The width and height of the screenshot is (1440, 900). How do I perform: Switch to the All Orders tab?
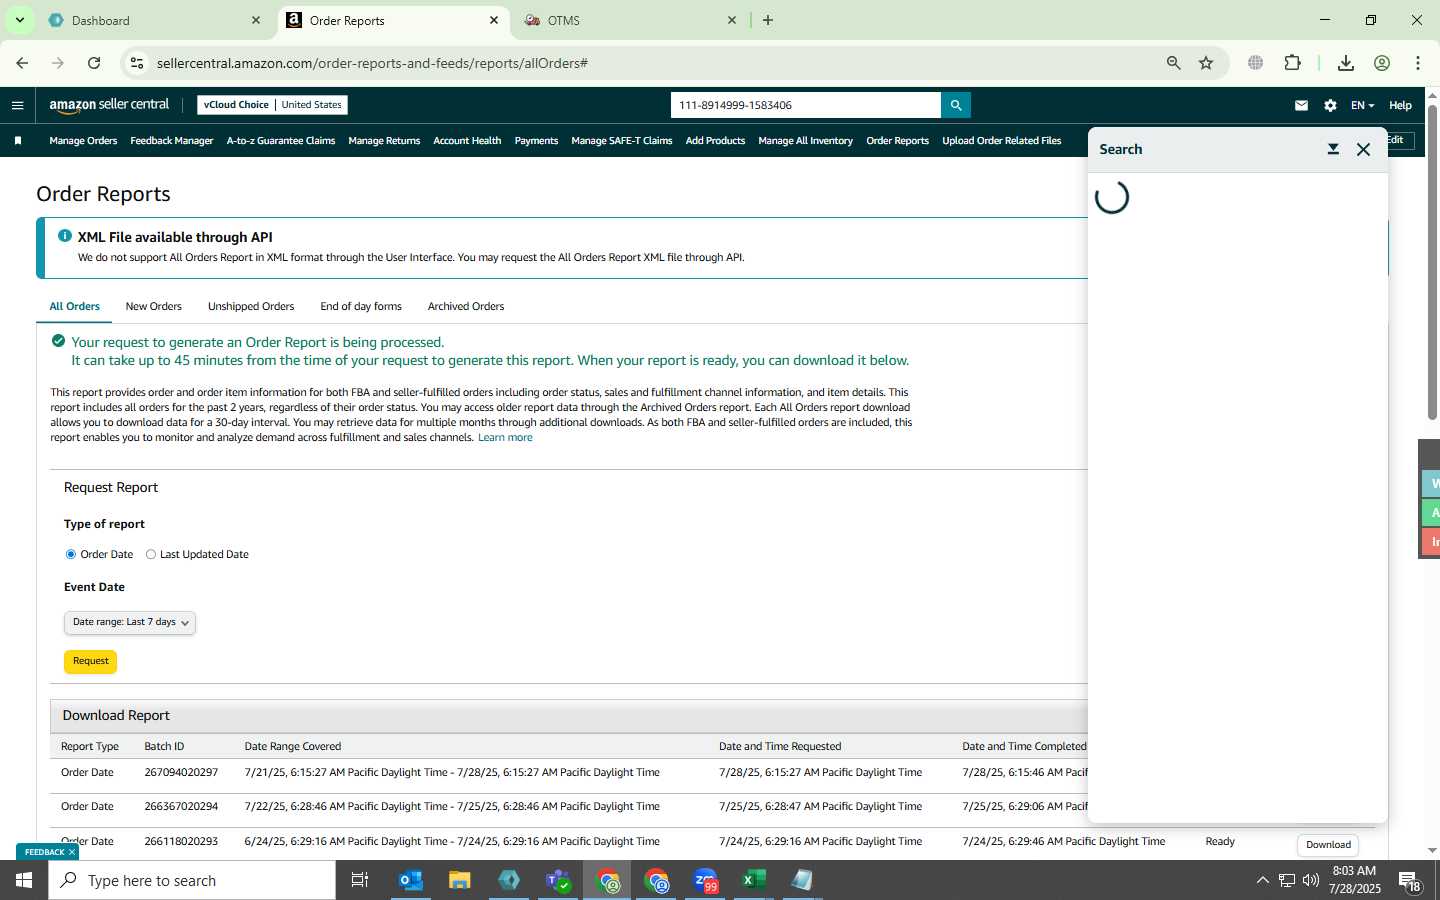(x=75, y=306)
